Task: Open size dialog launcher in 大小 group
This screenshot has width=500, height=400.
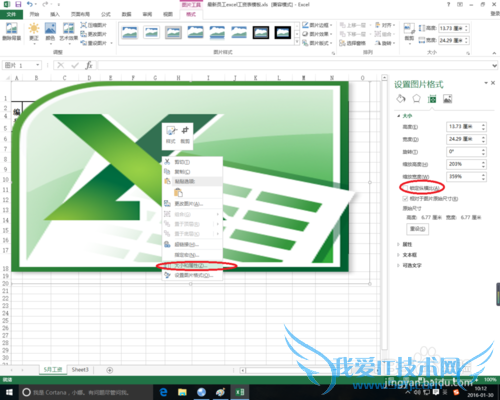Action: coord(468,53)
